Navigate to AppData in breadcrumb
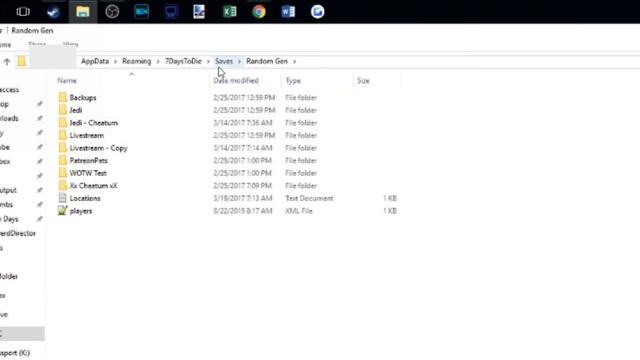This screenshot has height=360, width=640. click(95, 61)
